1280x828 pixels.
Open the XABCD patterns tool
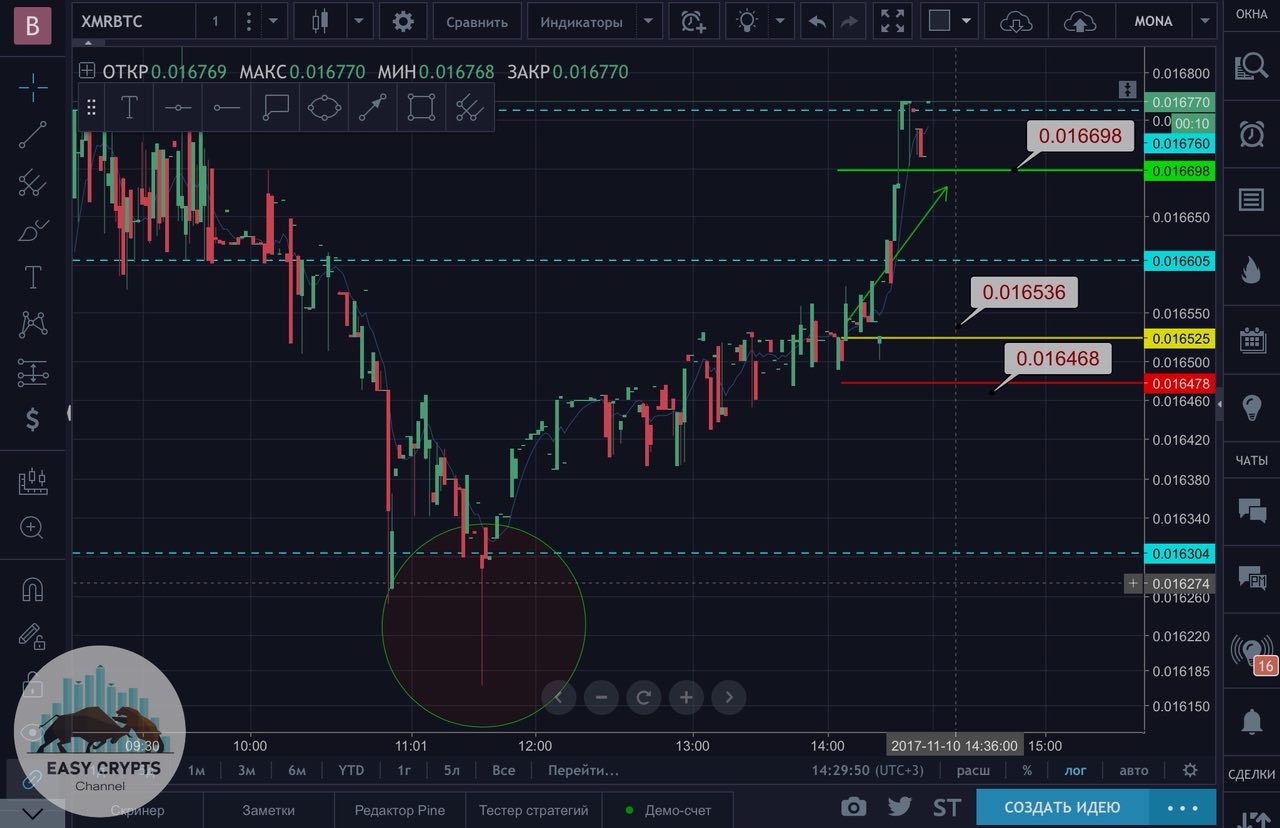pos(33,324)
